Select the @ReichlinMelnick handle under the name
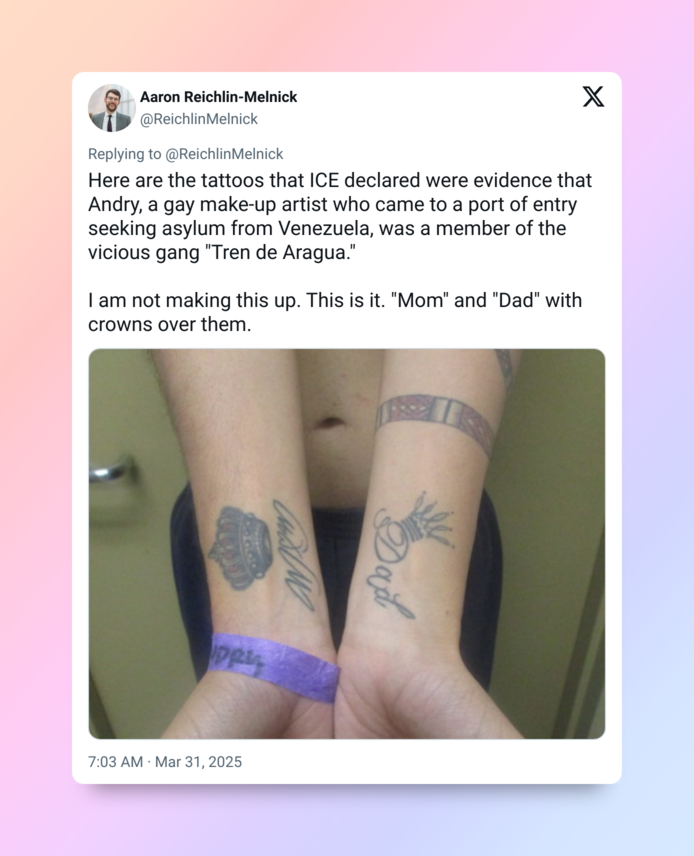Screen dimensions: 694x856 (x=199, y=119)
